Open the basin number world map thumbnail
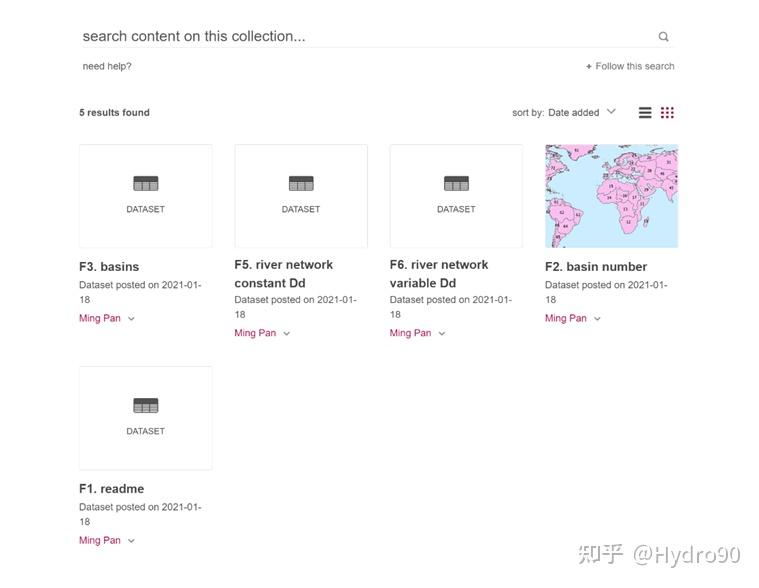The image size is (759, 588). tap(611, 196)
